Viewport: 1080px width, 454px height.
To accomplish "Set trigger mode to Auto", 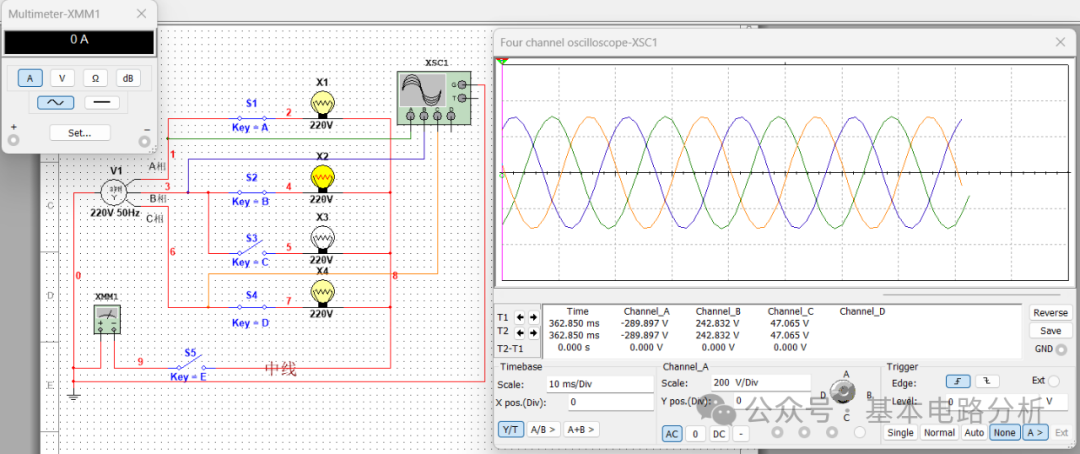I will [974, 433].
